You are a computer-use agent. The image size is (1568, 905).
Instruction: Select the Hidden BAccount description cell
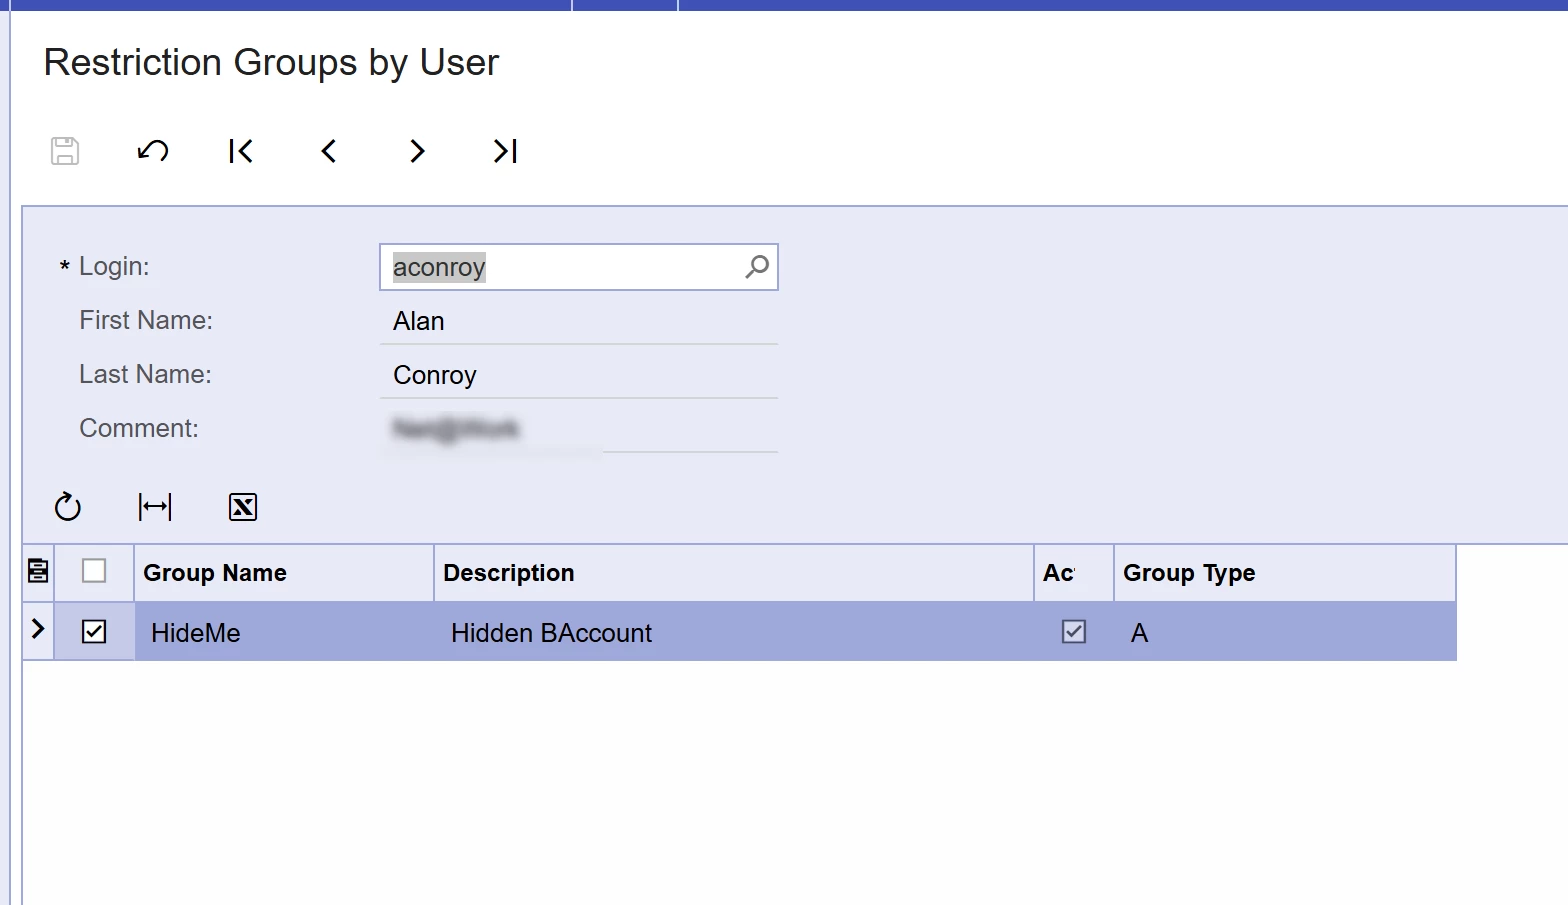[734, 632]
